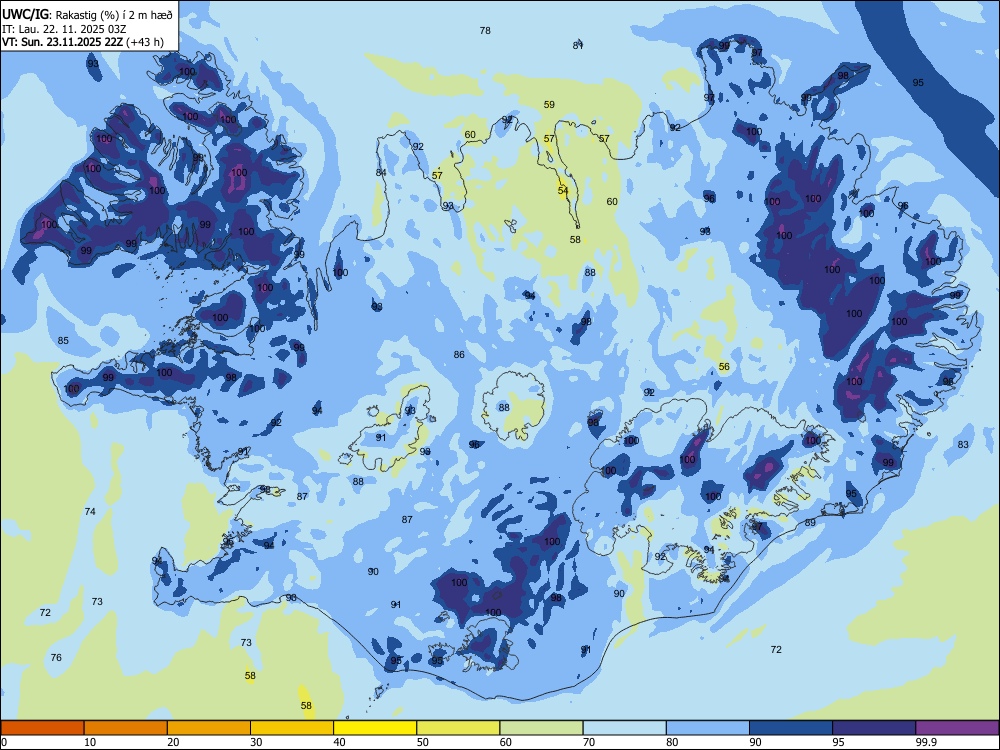This screenshot has width=1000, height=750.
Task: Click the title "UWC/IG: Rakastig (%) í 2 m hæð"
Action: (x=87, y=14)
